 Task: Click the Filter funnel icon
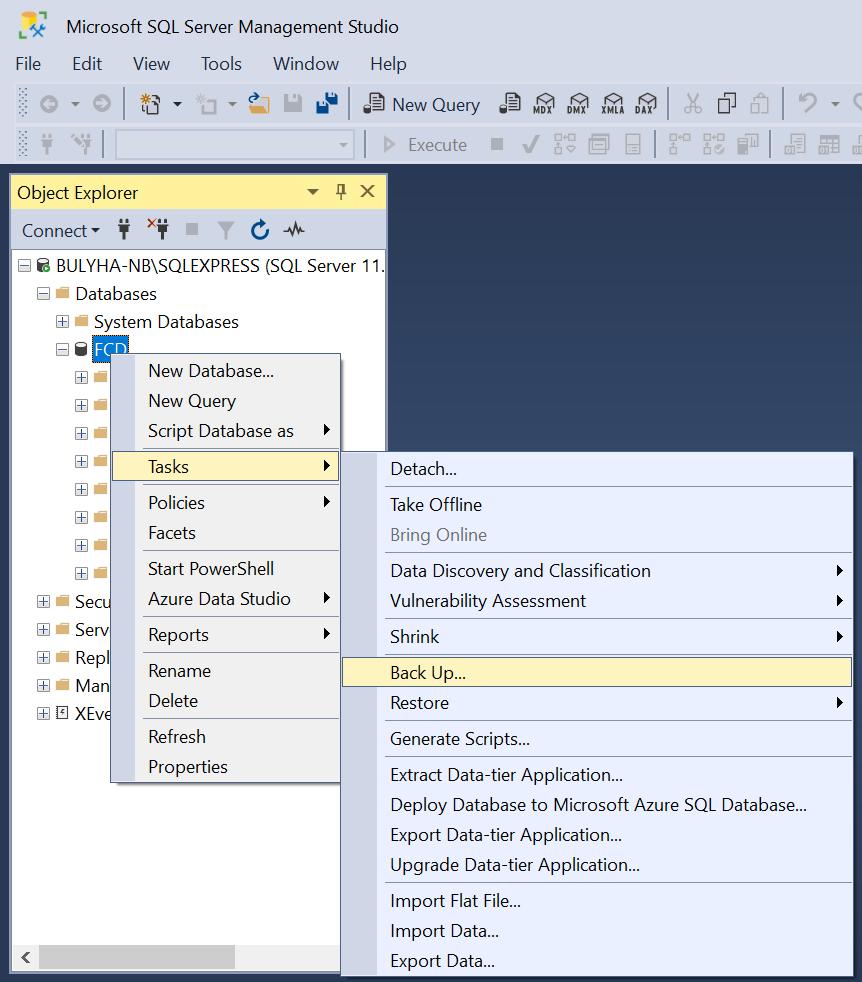pos(226,230)
